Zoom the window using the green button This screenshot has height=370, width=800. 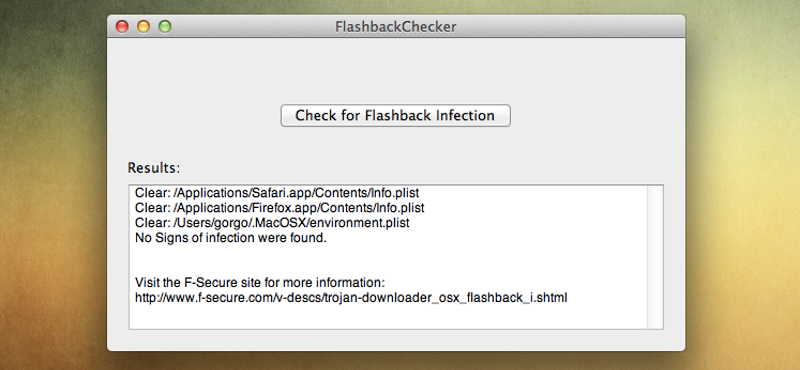pos(165,26)
